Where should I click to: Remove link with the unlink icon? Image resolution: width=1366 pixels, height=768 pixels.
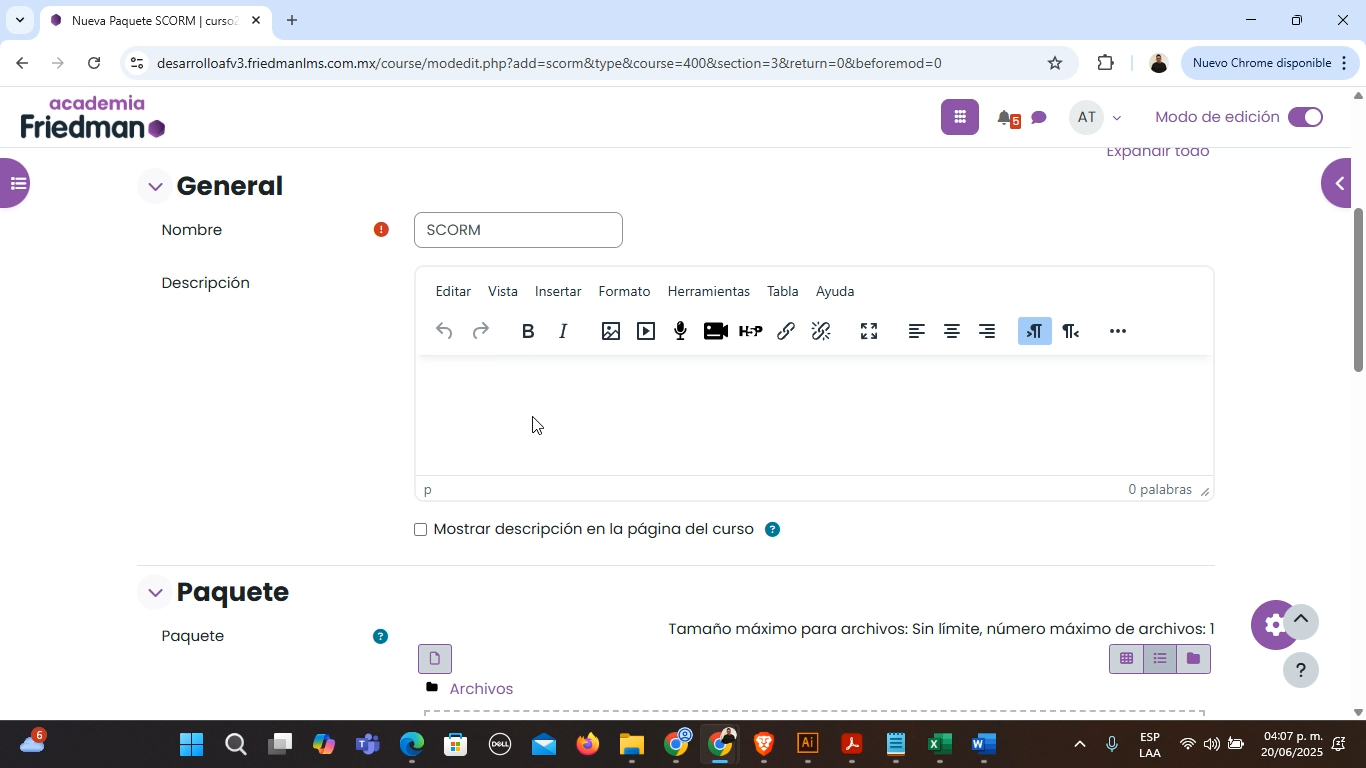[x=822, y=331]
